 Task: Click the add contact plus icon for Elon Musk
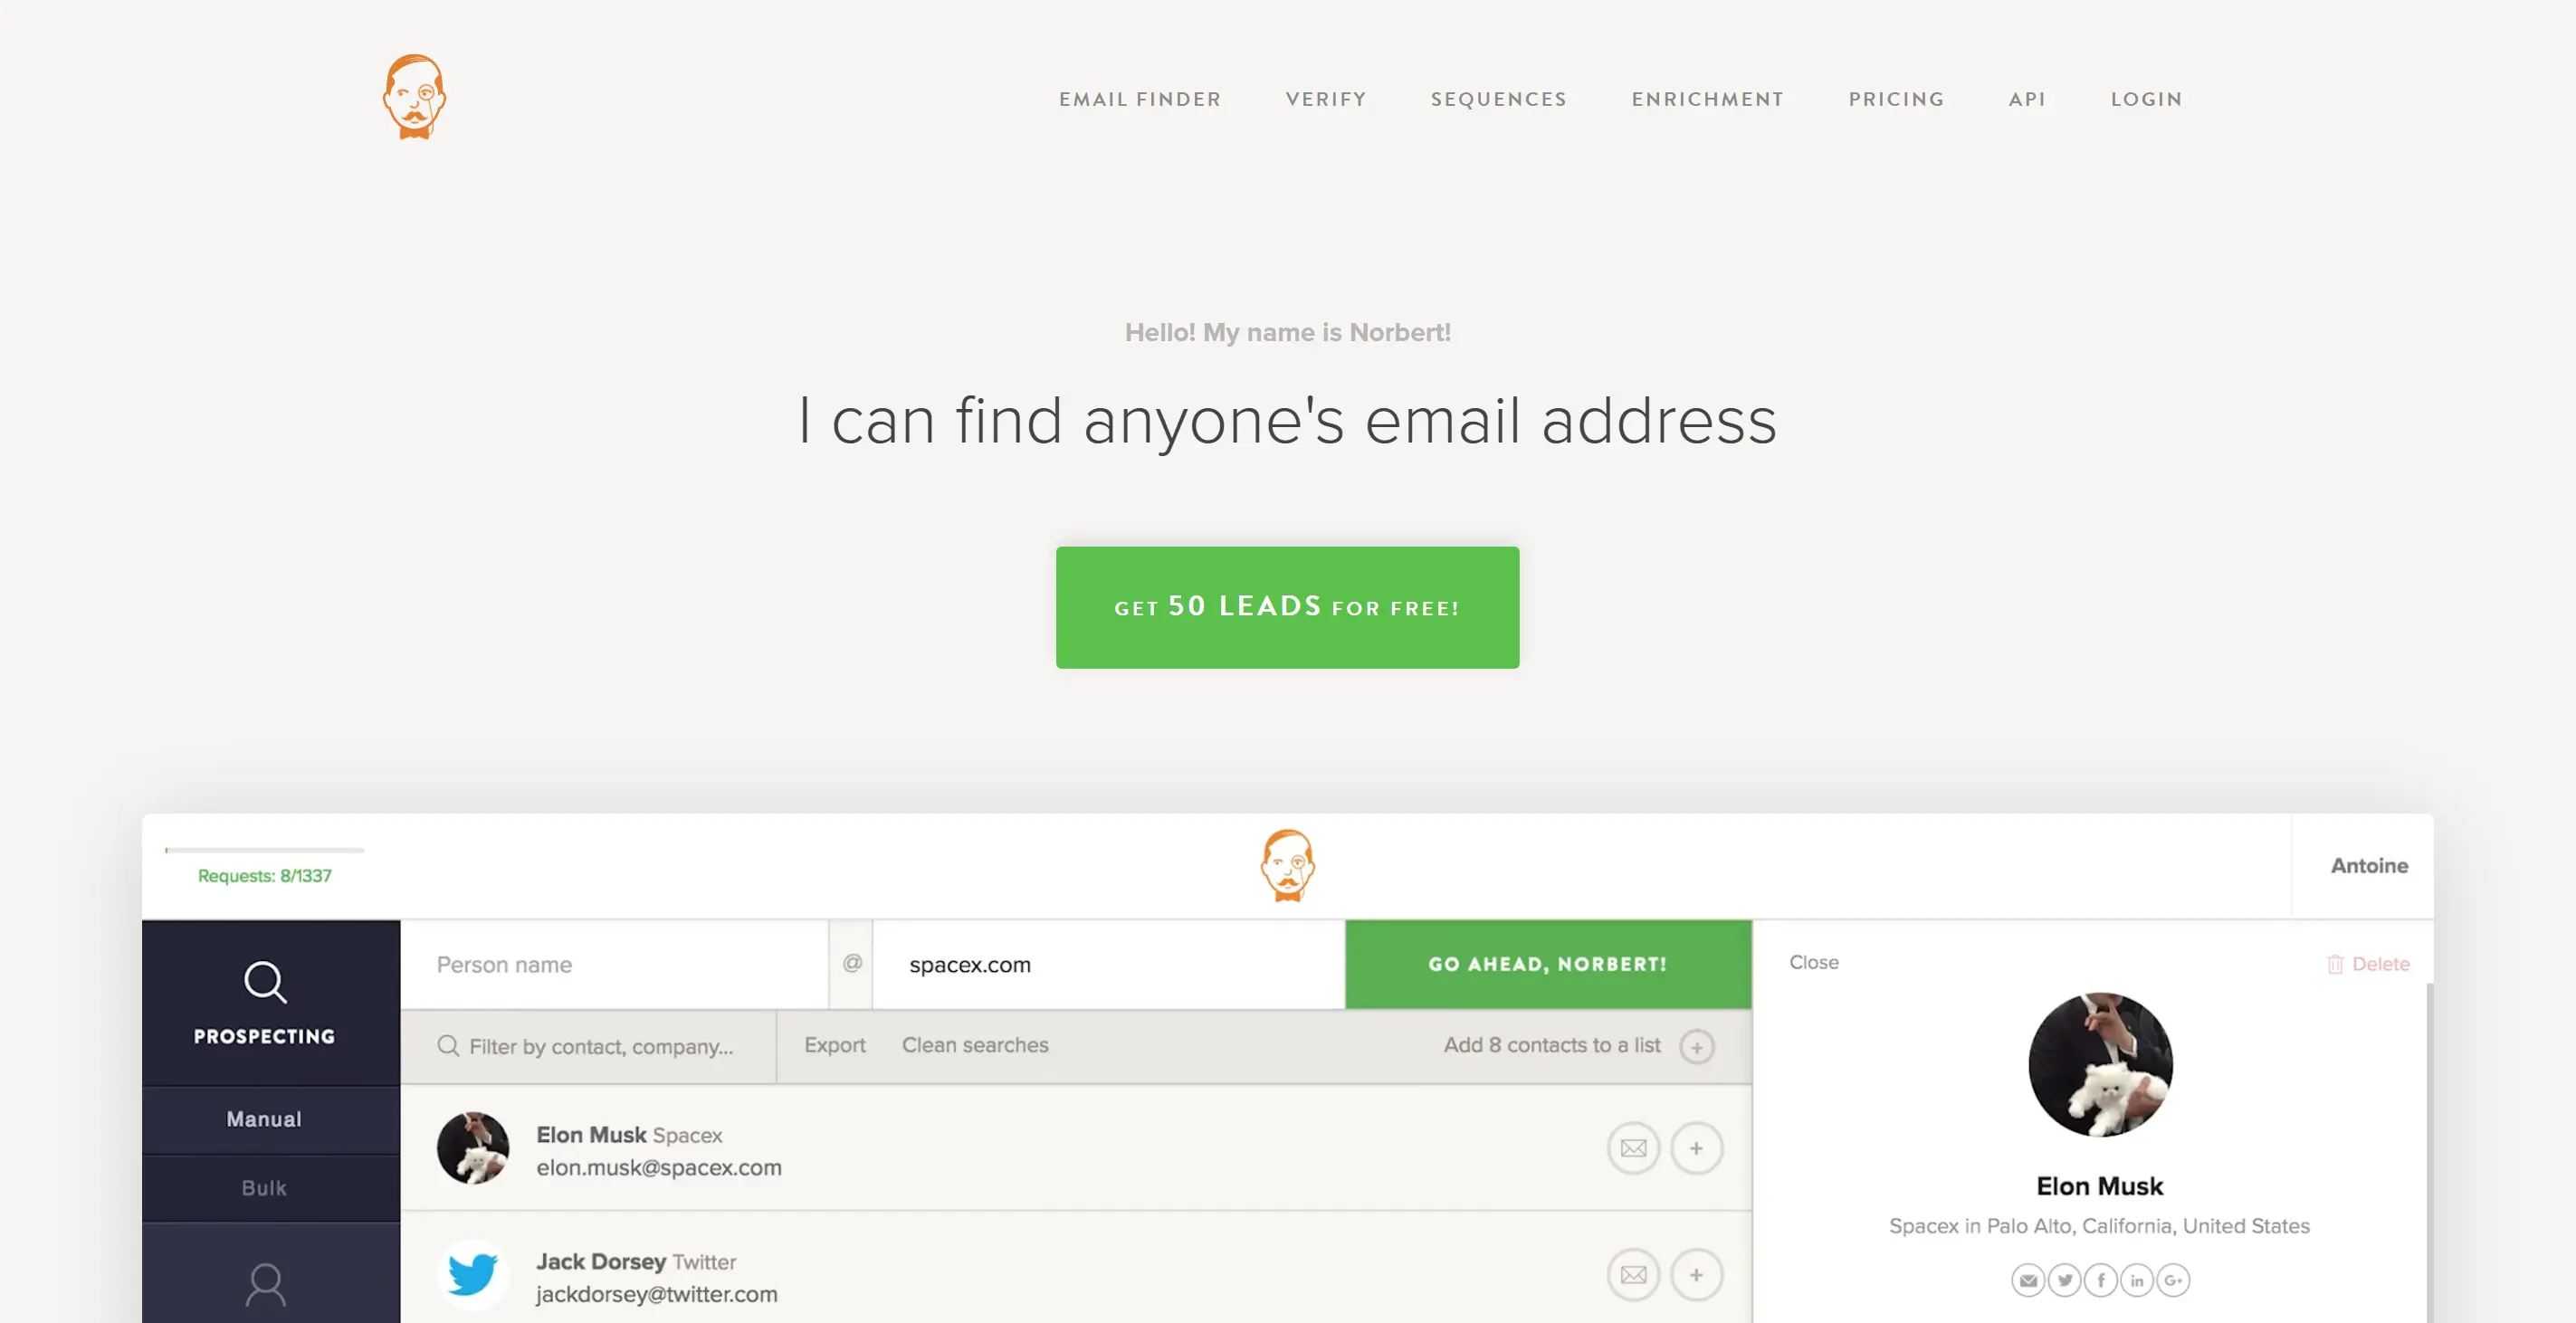tap(1695, 1147)
